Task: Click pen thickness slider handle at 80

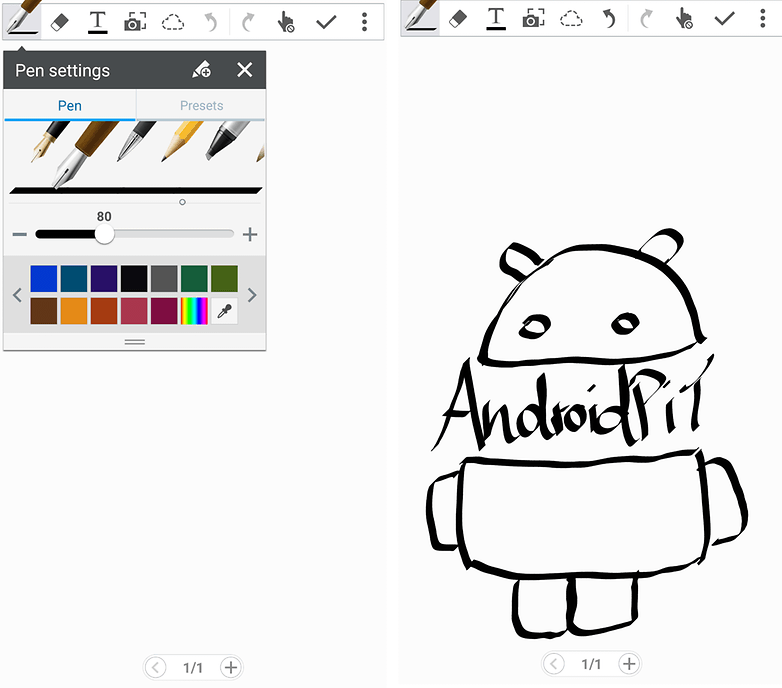Action: coord(104,234)
